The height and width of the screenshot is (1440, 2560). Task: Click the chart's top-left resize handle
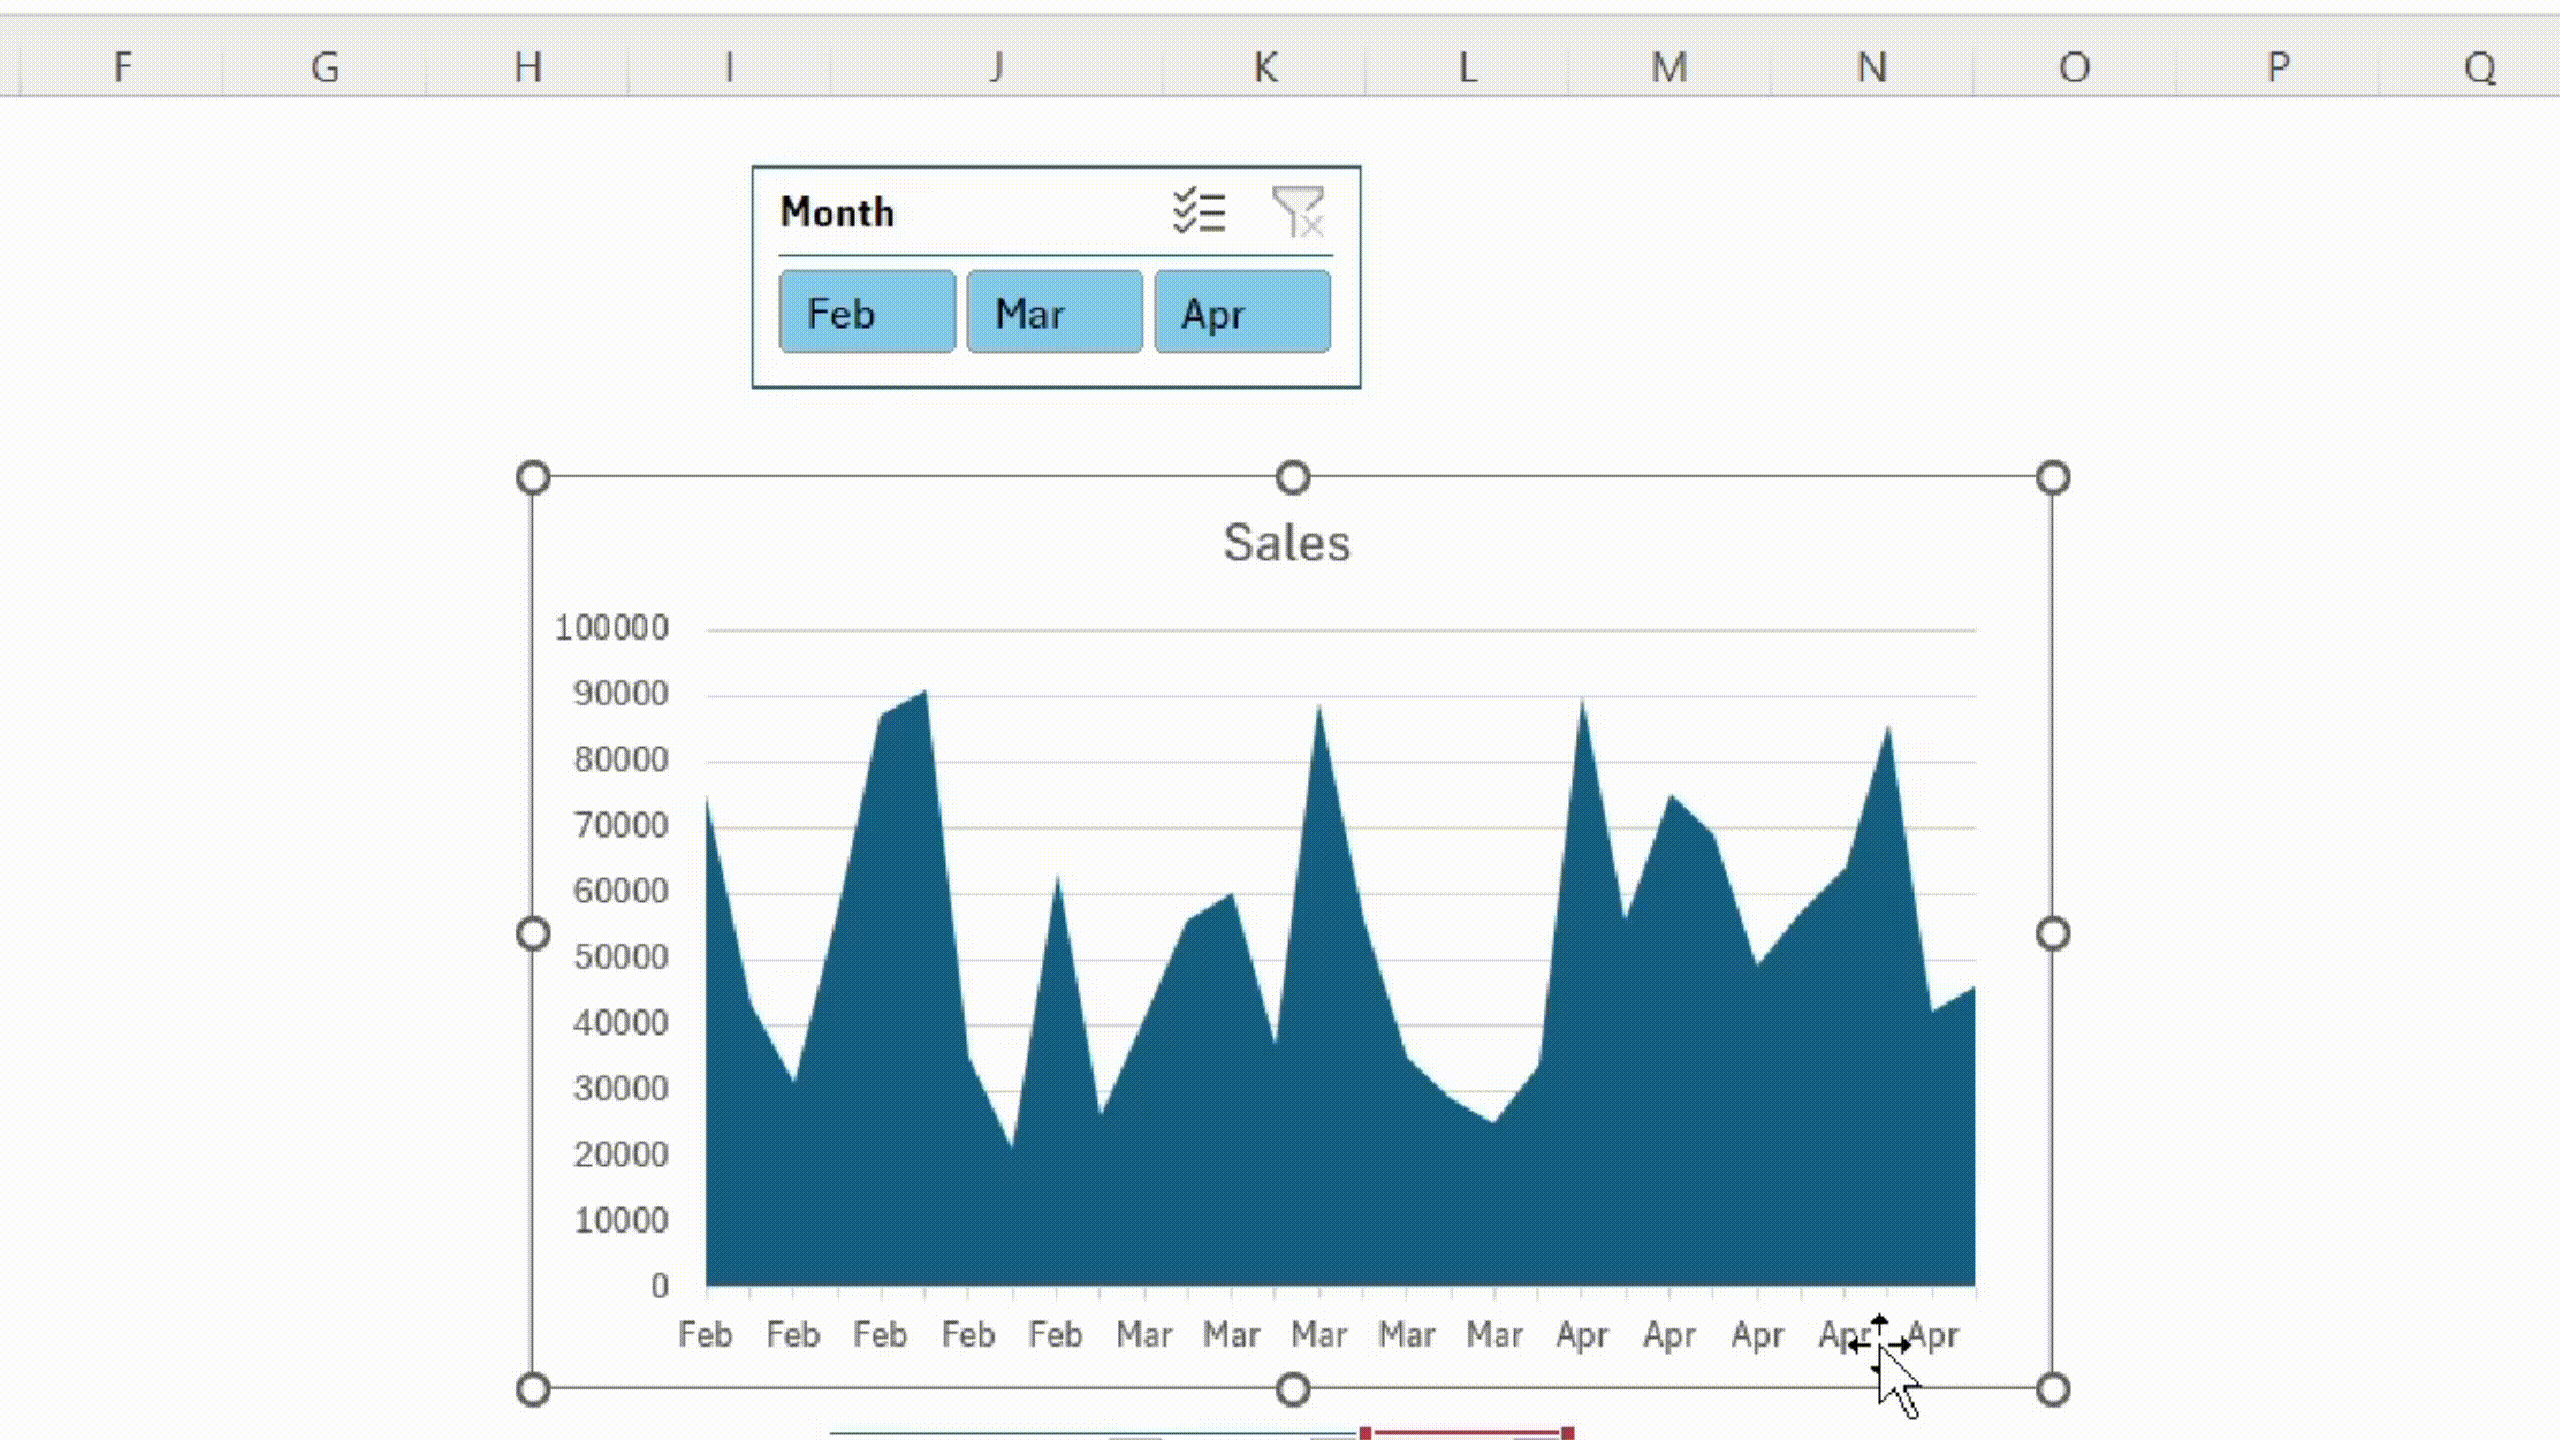(533, 478)
